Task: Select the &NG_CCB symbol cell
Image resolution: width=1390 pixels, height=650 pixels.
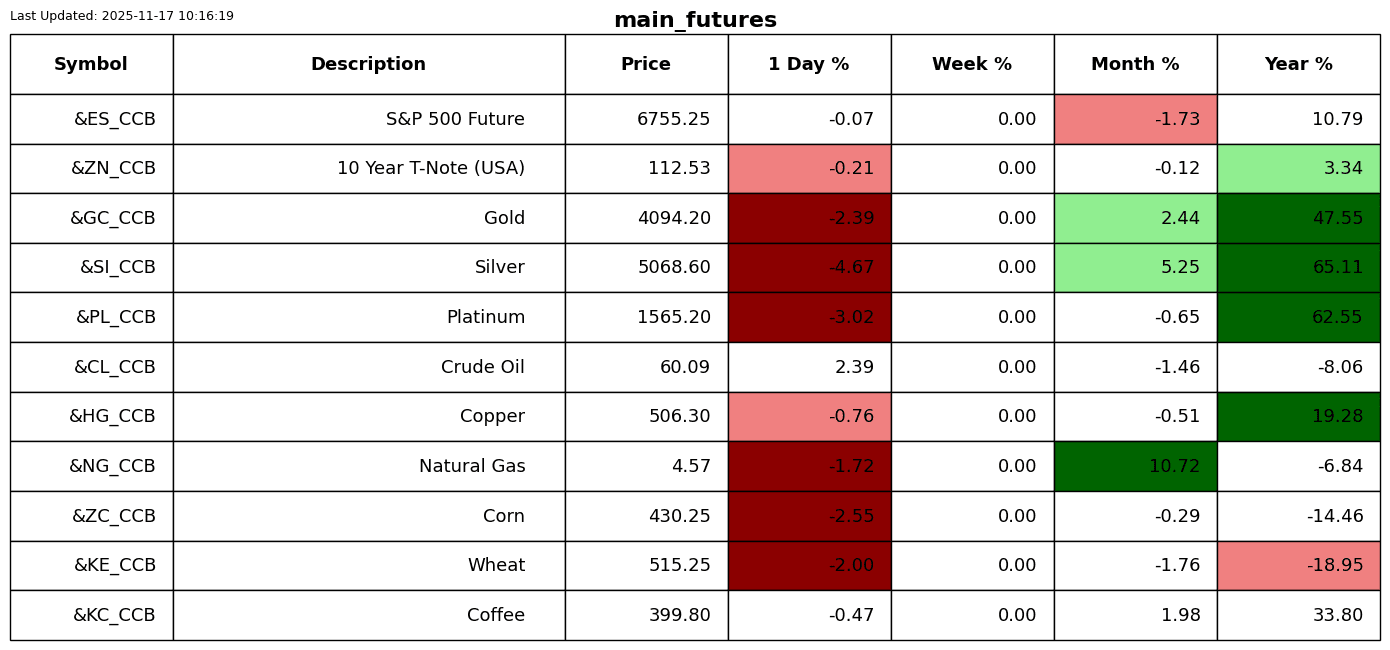Action: click(112, 467)
